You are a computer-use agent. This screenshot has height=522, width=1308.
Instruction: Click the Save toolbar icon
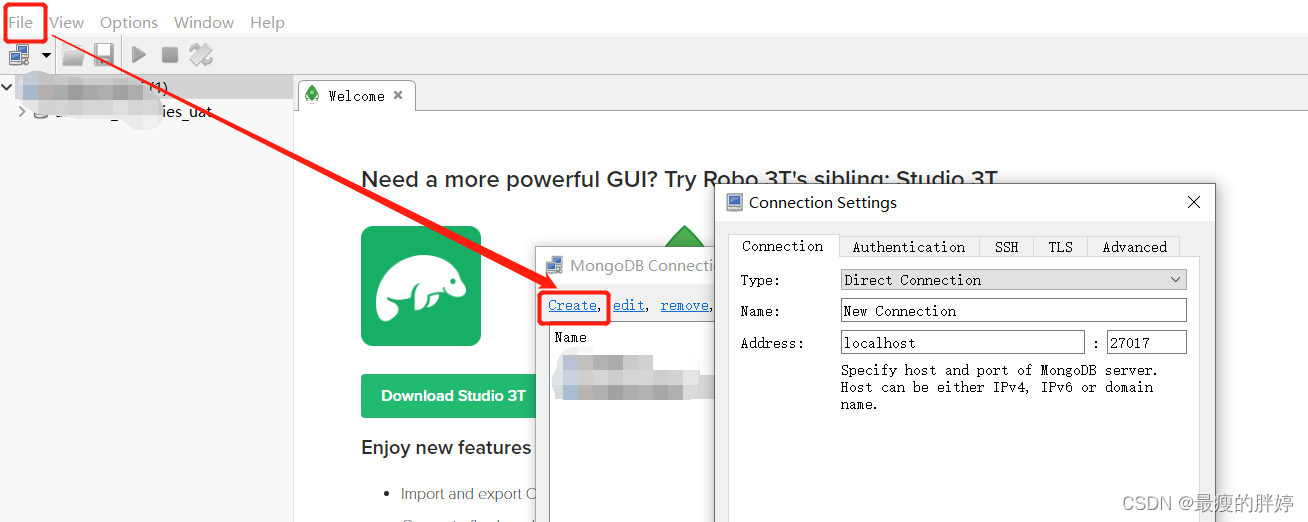[x=103, y=55]
